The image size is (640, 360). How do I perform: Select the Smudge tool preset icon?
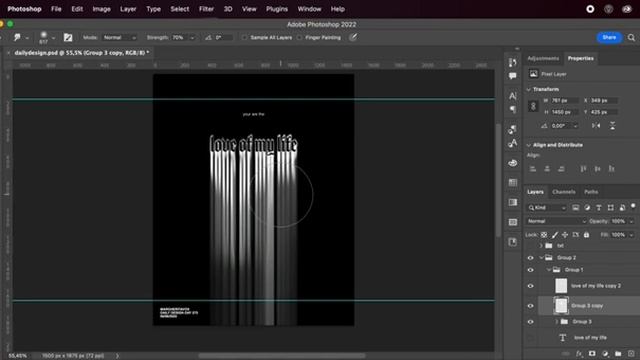[17, 38]
